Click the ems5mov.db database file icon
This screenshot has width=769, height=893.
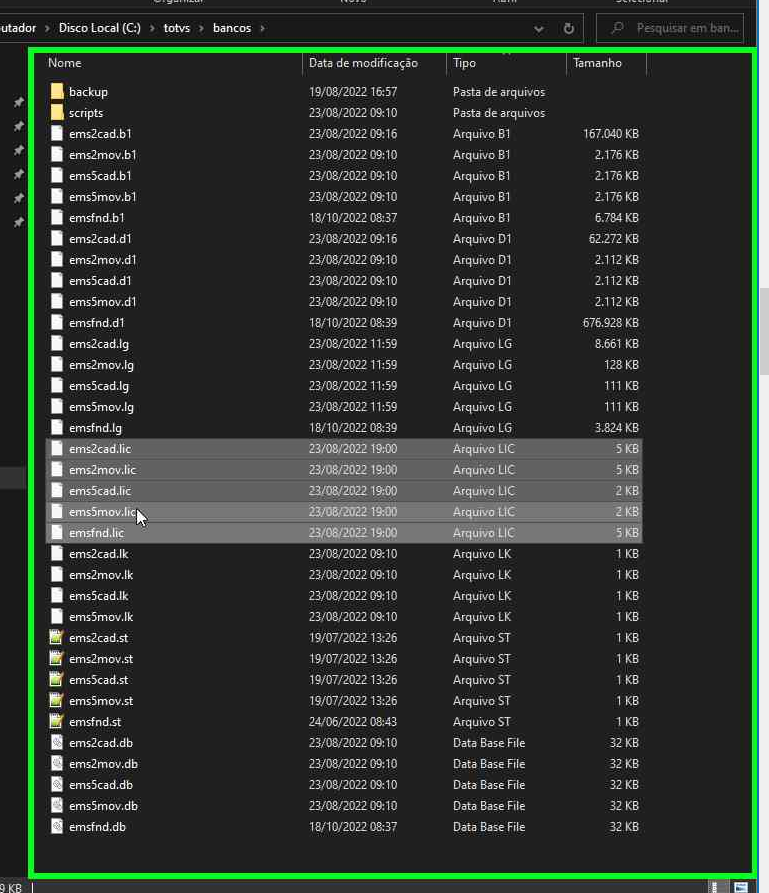coord(57,805)
